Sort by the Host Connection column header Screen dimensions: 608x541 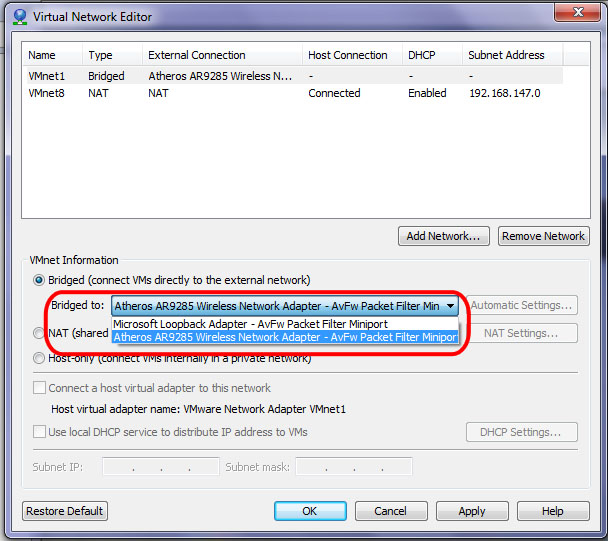348,55
